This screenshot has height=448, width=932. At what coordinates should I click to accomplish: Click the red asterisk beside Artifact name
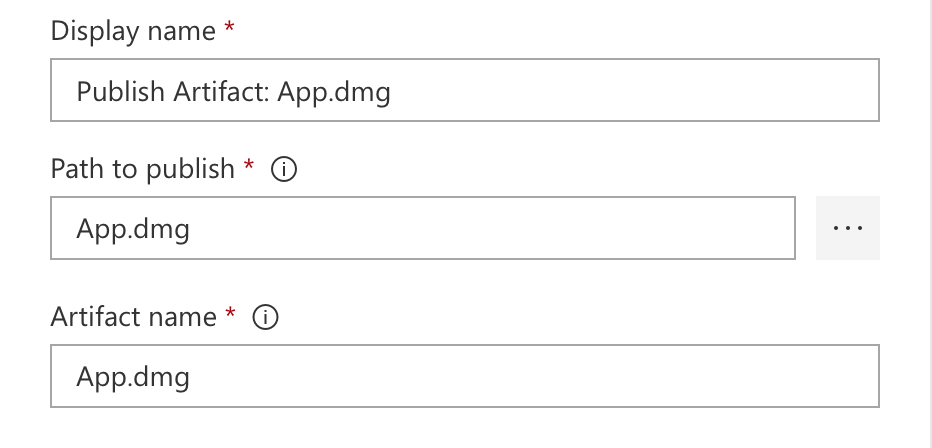pyautogui.click(x=230, y=313)
